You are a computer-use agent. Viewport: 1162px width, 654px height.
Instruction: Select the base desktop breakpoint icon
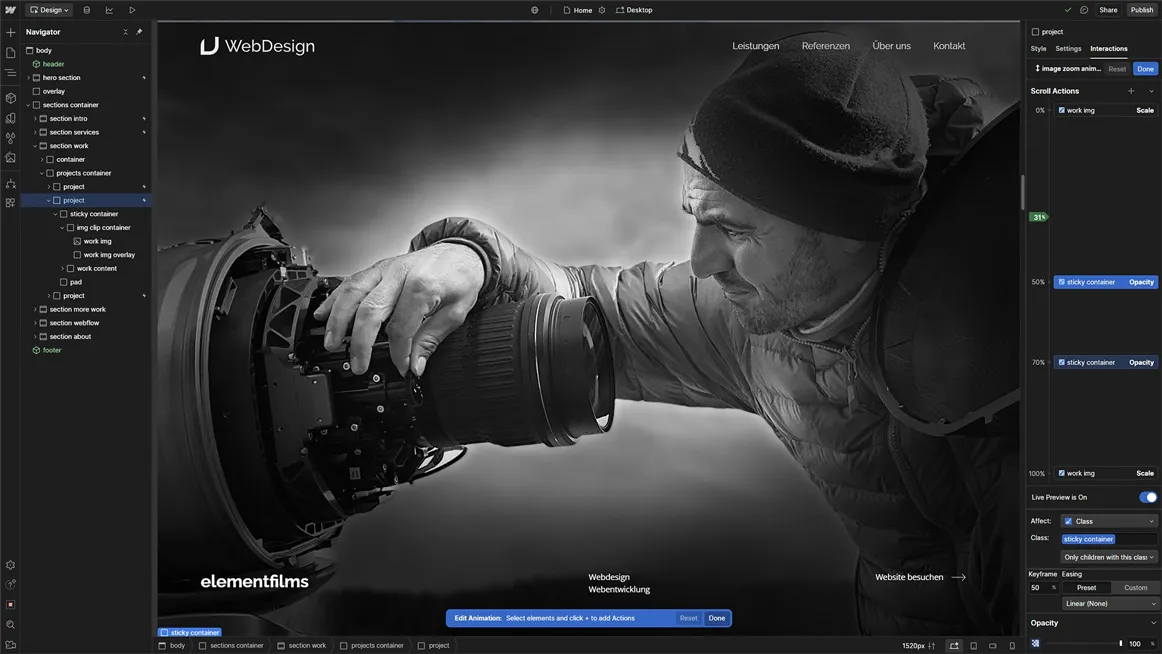(954, 646)
